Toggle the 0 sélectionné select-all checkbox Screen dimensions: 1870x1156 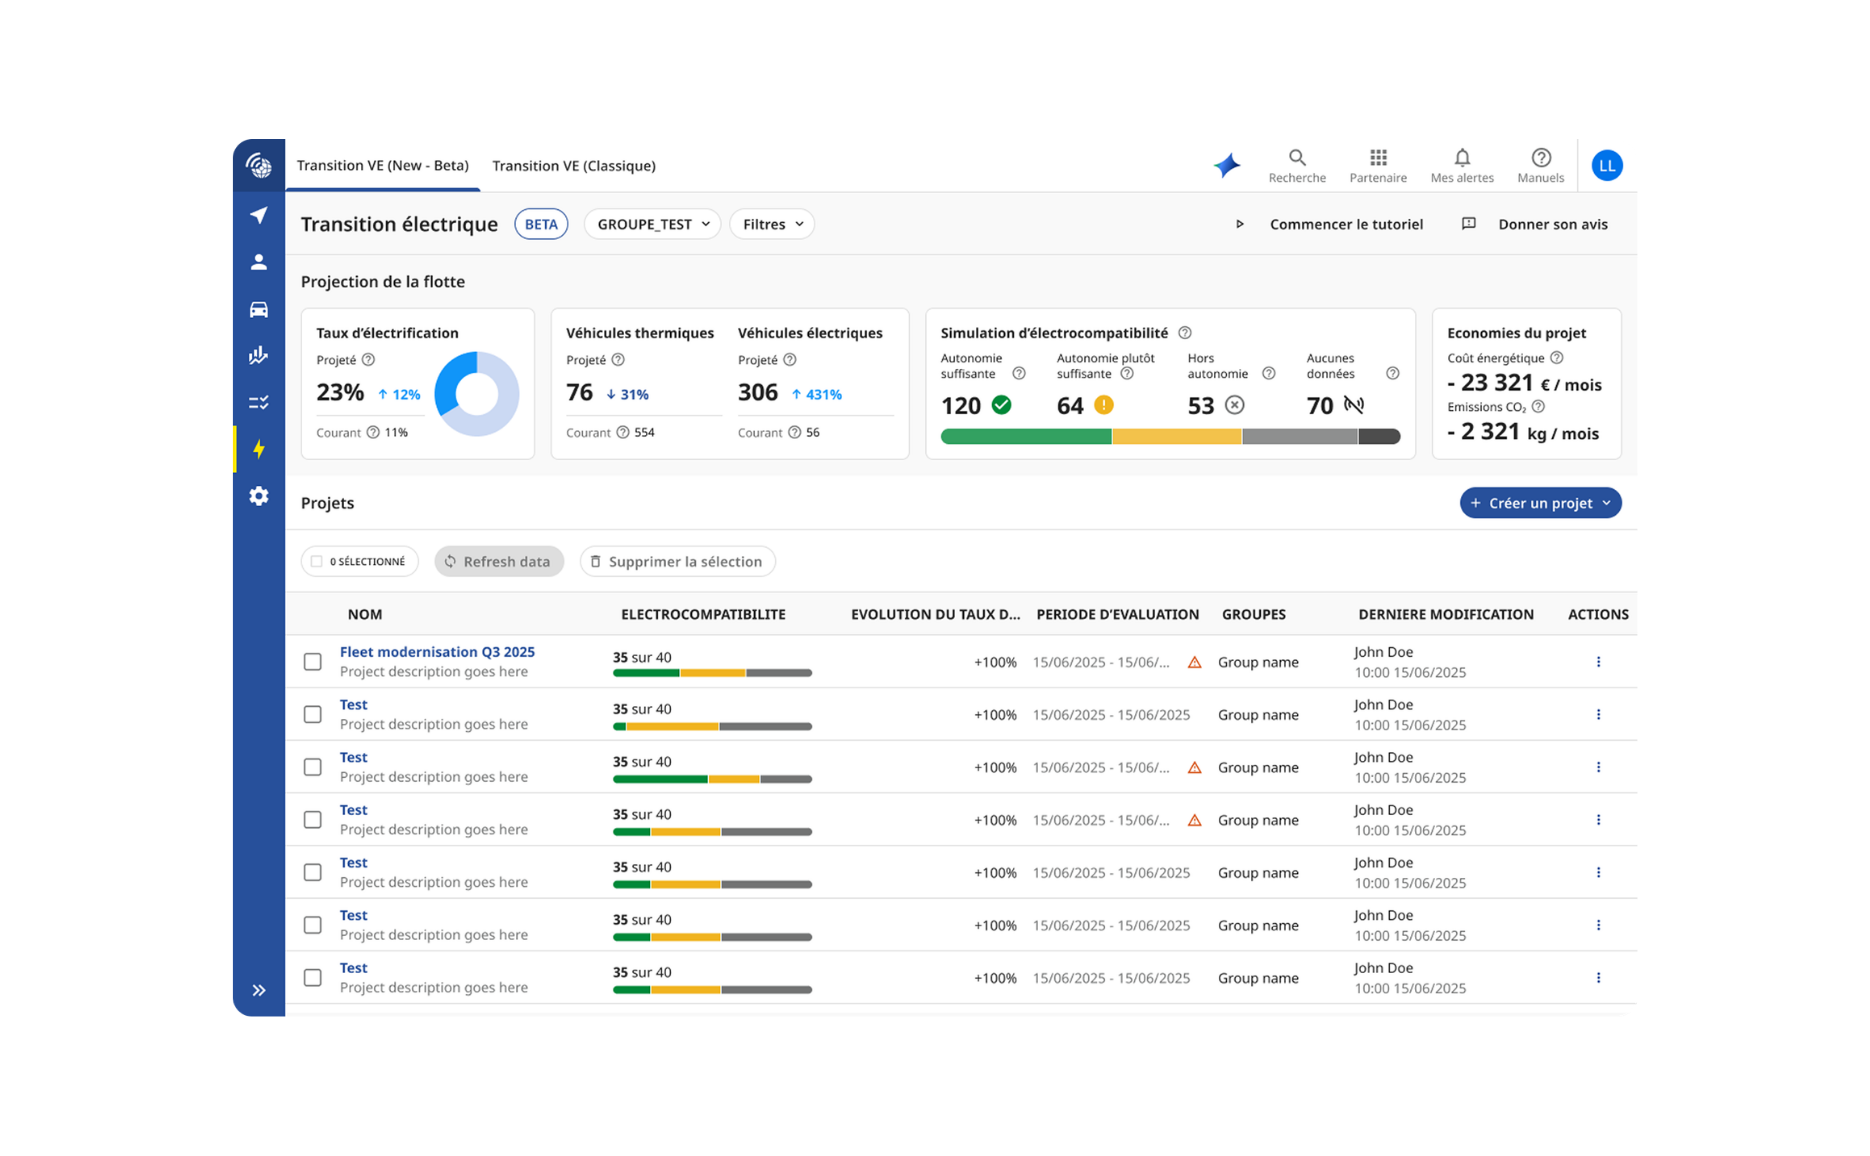click(317, 562)
